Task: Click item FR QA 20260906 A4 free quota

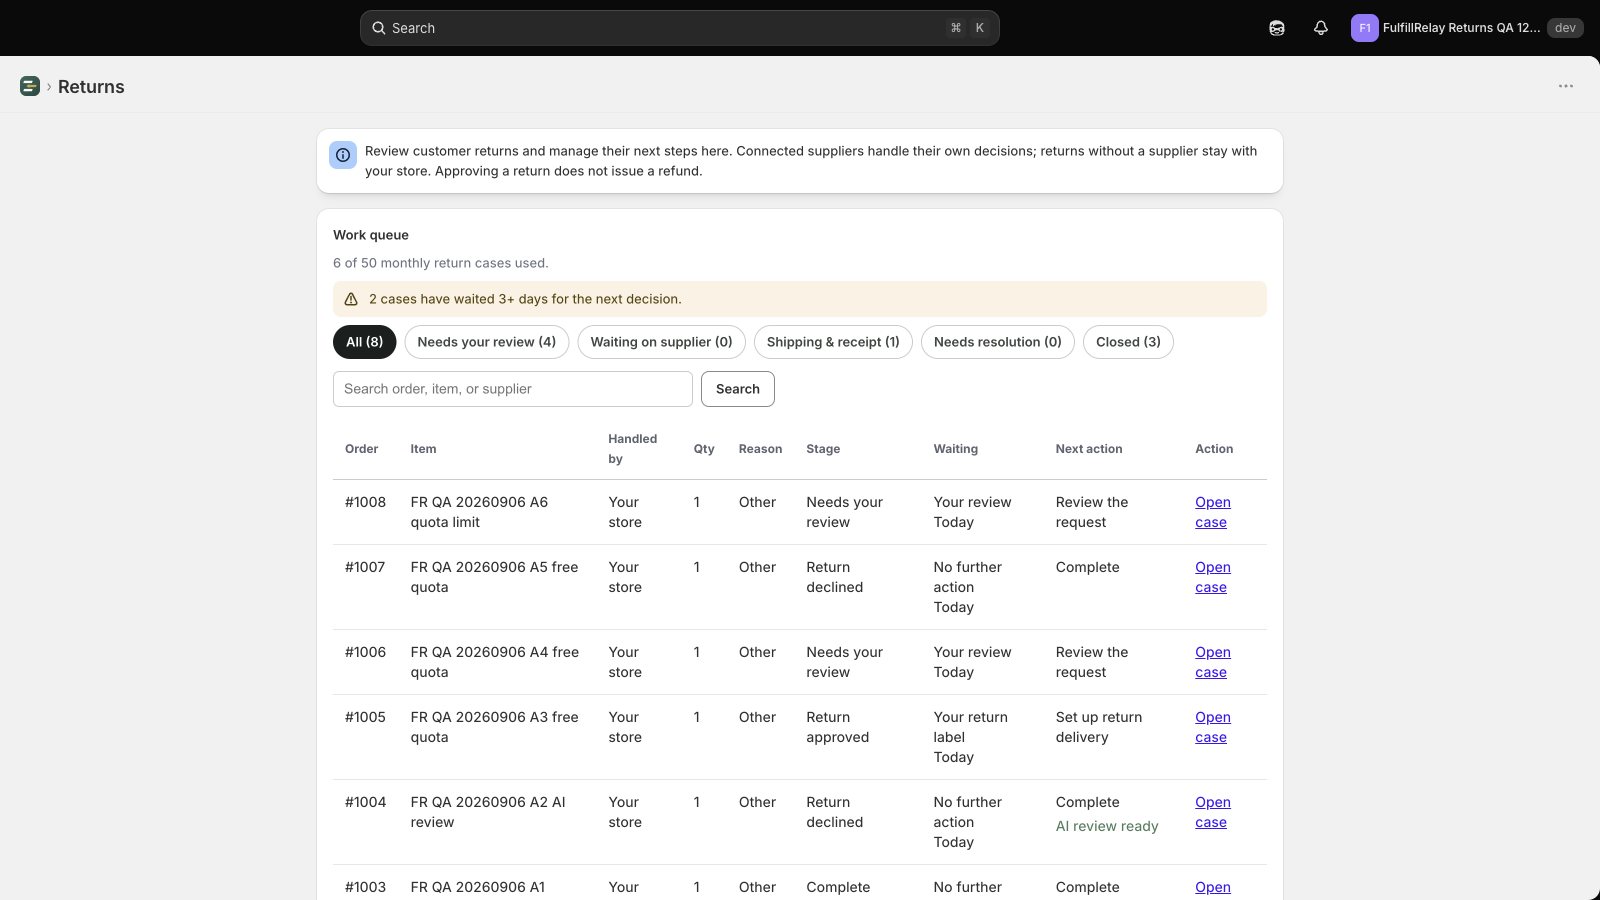Action: 494,662
